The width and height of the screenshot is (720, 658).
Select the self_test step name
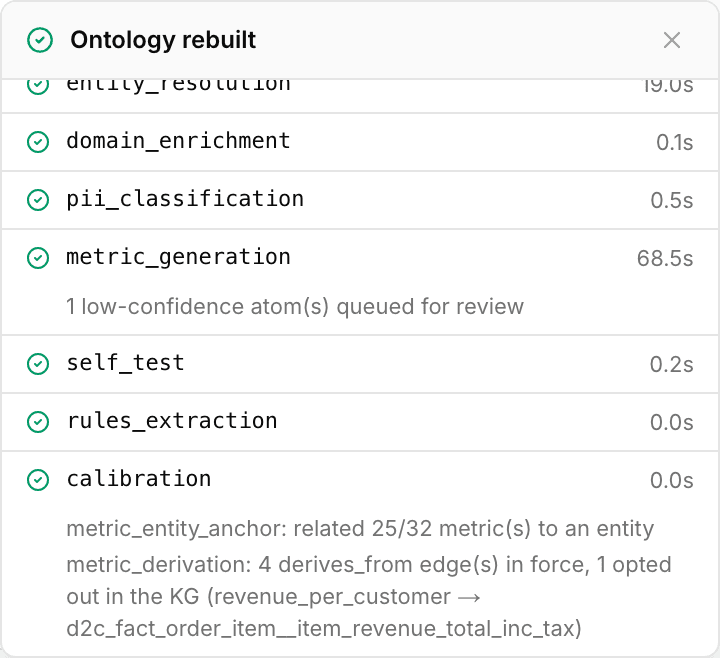125,363
